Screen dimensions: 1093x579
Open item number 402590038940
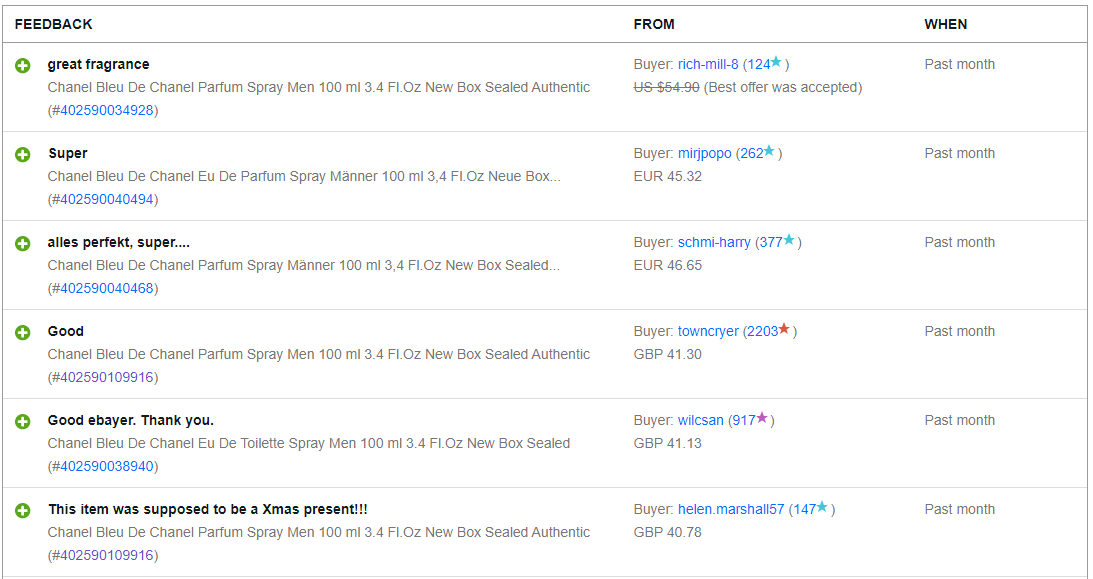[x=106, y=466]
